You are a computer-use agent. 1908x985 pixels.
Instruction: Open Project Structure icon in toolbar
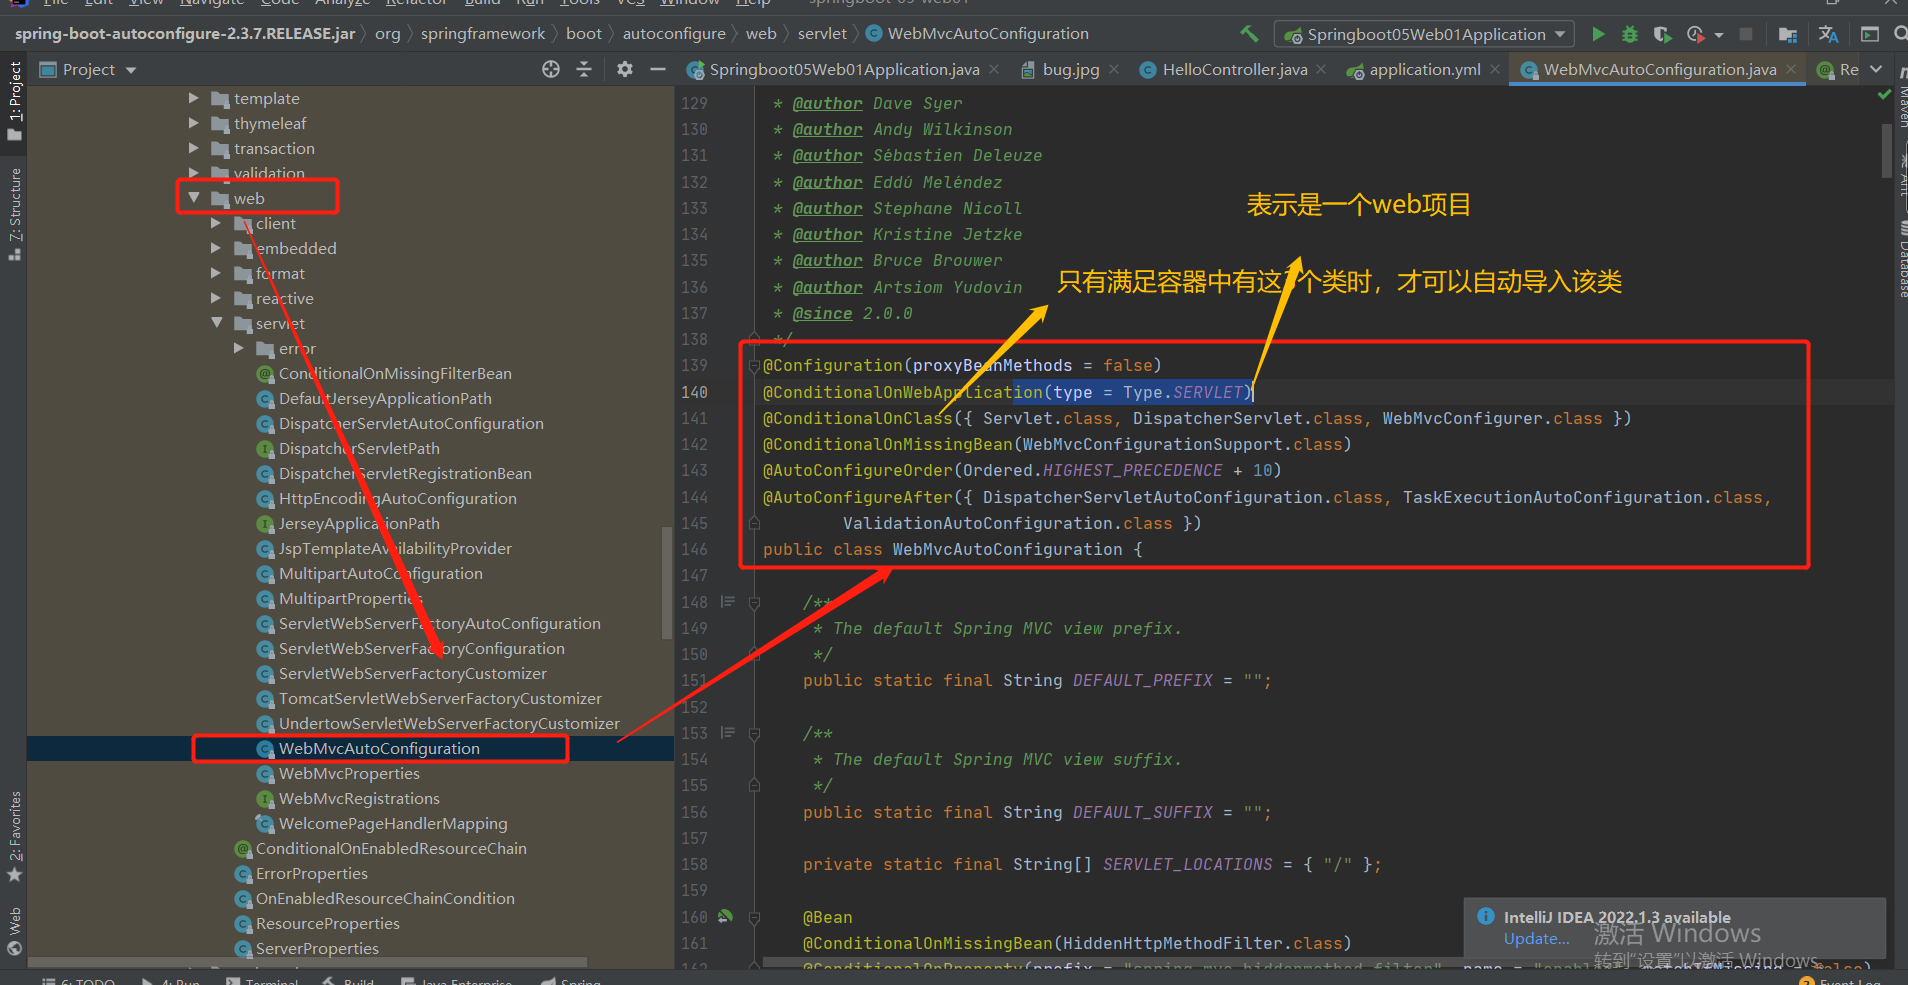[x=1788, y=35]
